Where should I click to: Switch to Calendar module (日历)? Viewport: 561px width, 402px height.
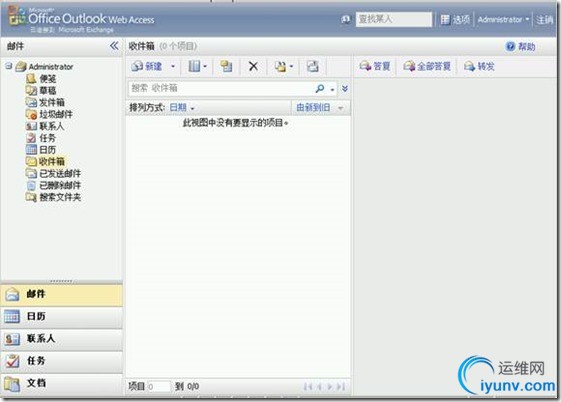[62, 317]
